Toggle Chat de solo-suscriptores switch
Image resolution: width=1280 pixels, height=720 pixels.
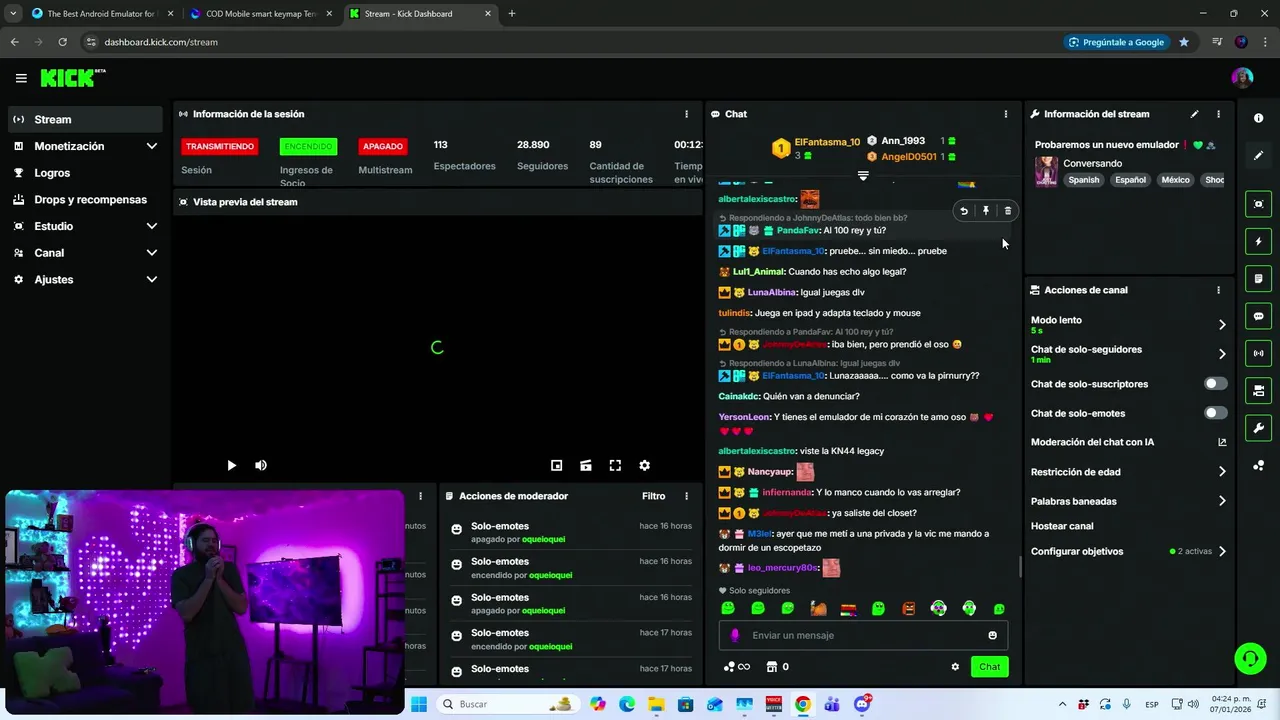tap(1215, 384)
